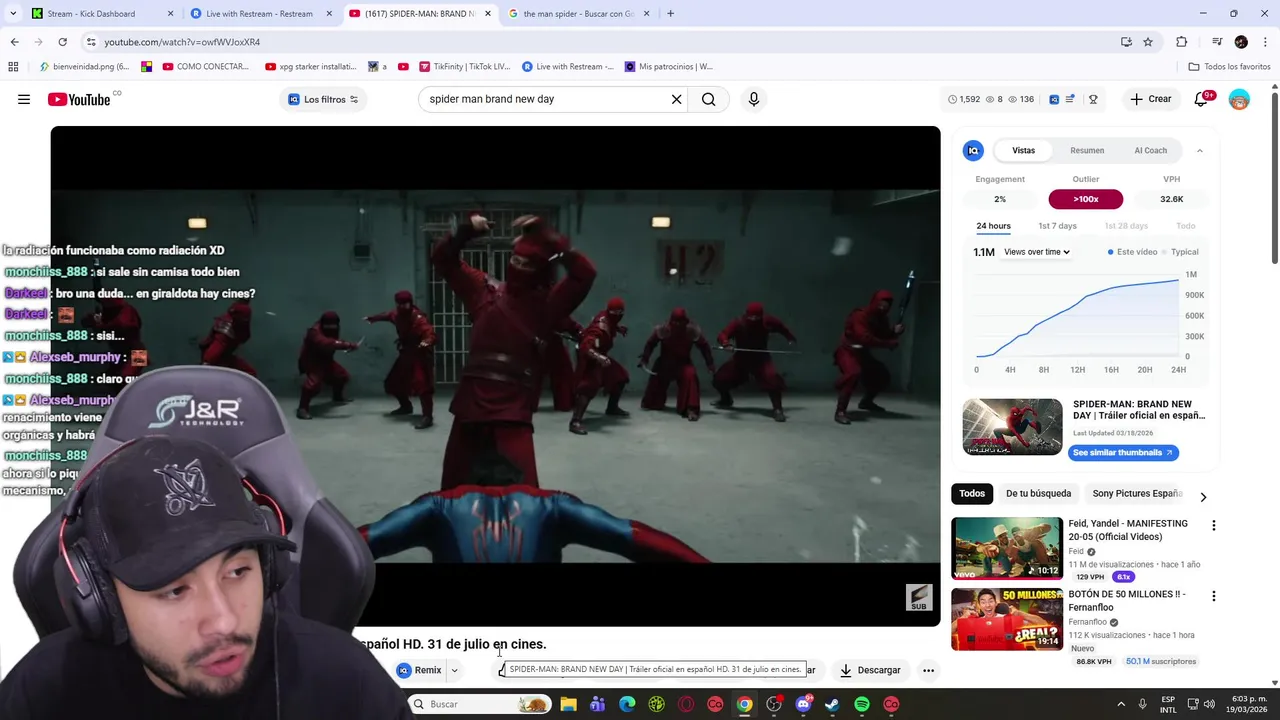
Task: Open Todos los favoritos bookmarks folder
Action: (1229, 67)
